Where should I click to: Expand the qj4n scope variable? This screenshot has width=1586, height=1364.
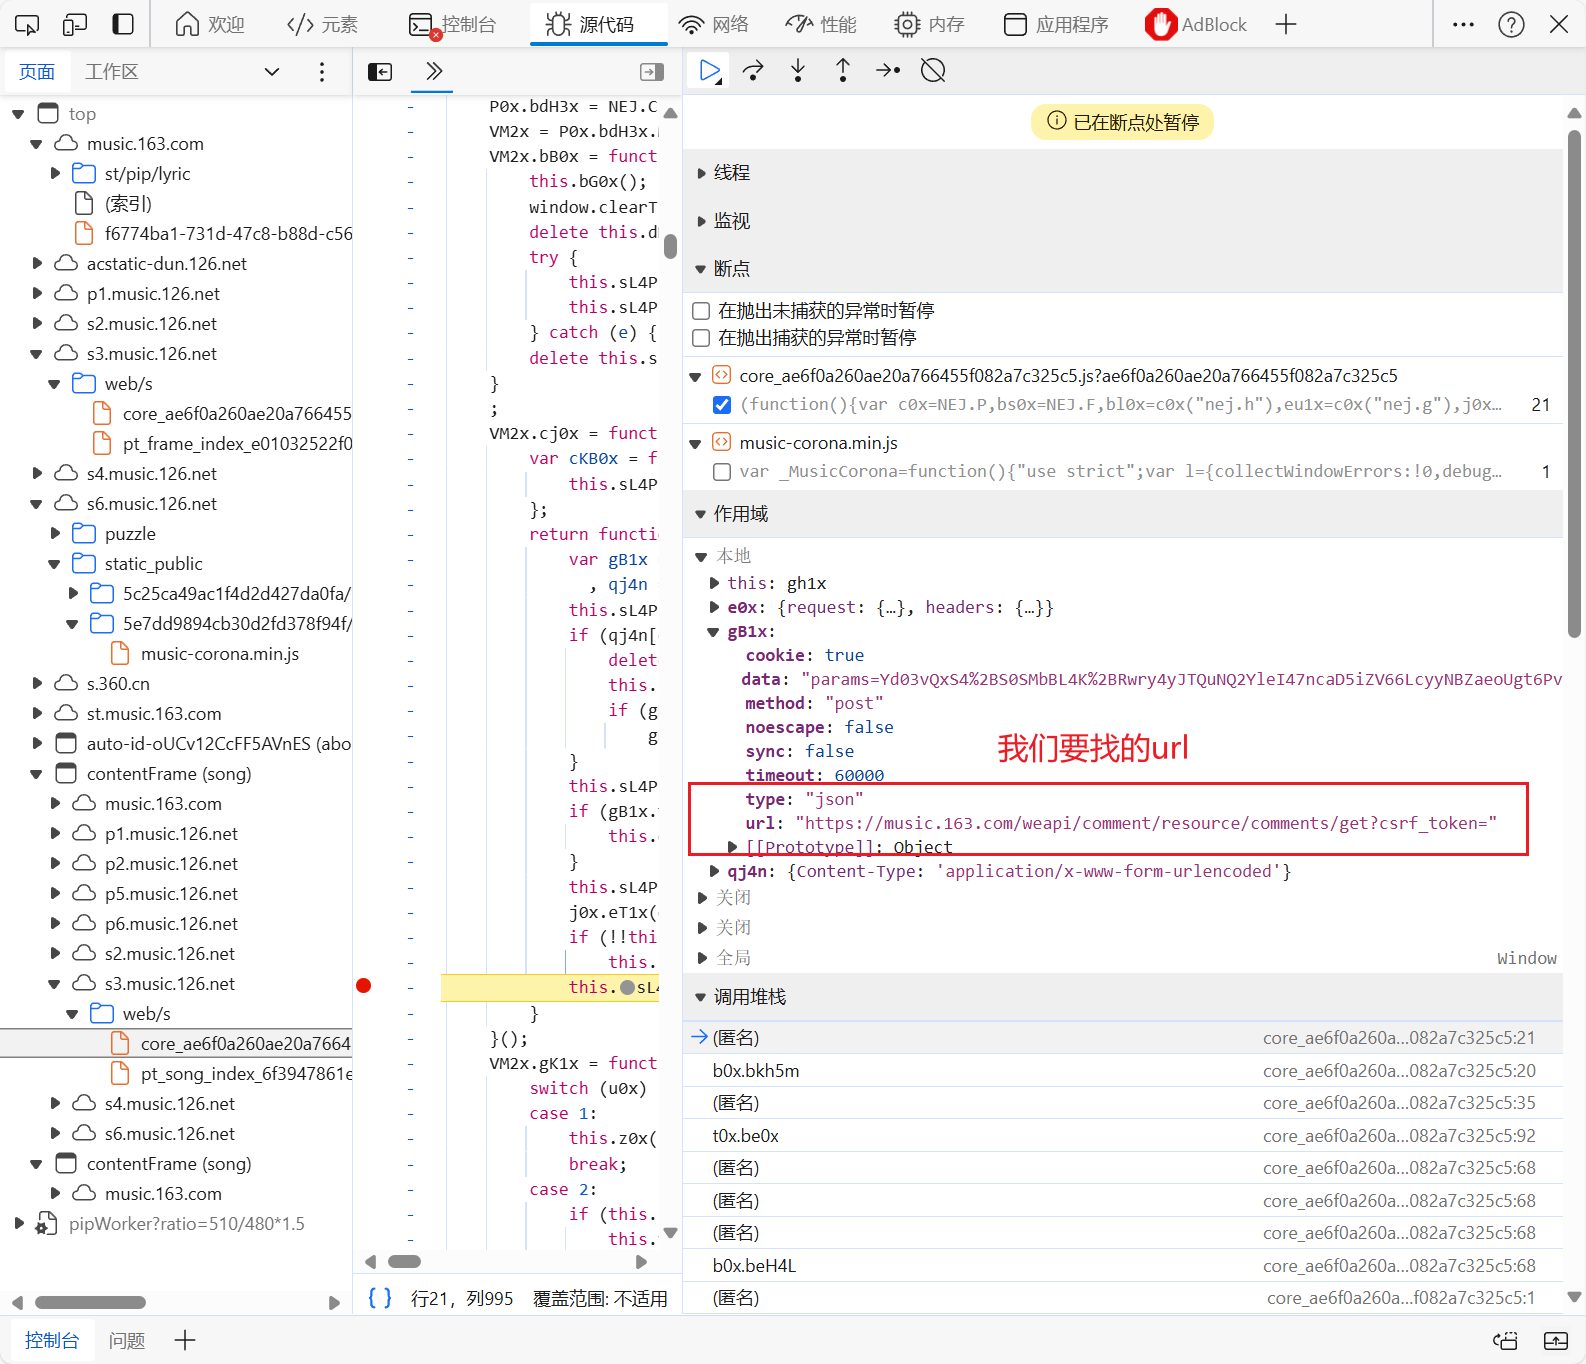(714, 871)
